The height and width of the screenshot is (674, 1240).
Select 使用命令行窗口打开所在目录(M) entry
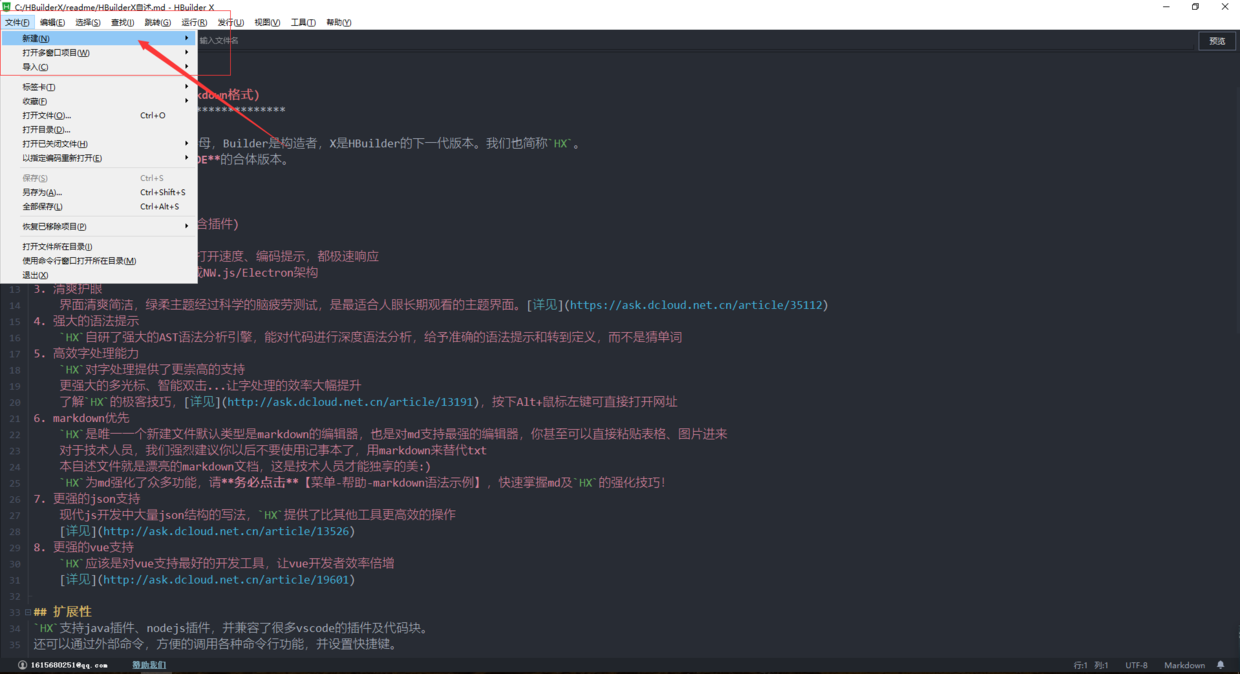pyautogui.click(x=99, y=260)
